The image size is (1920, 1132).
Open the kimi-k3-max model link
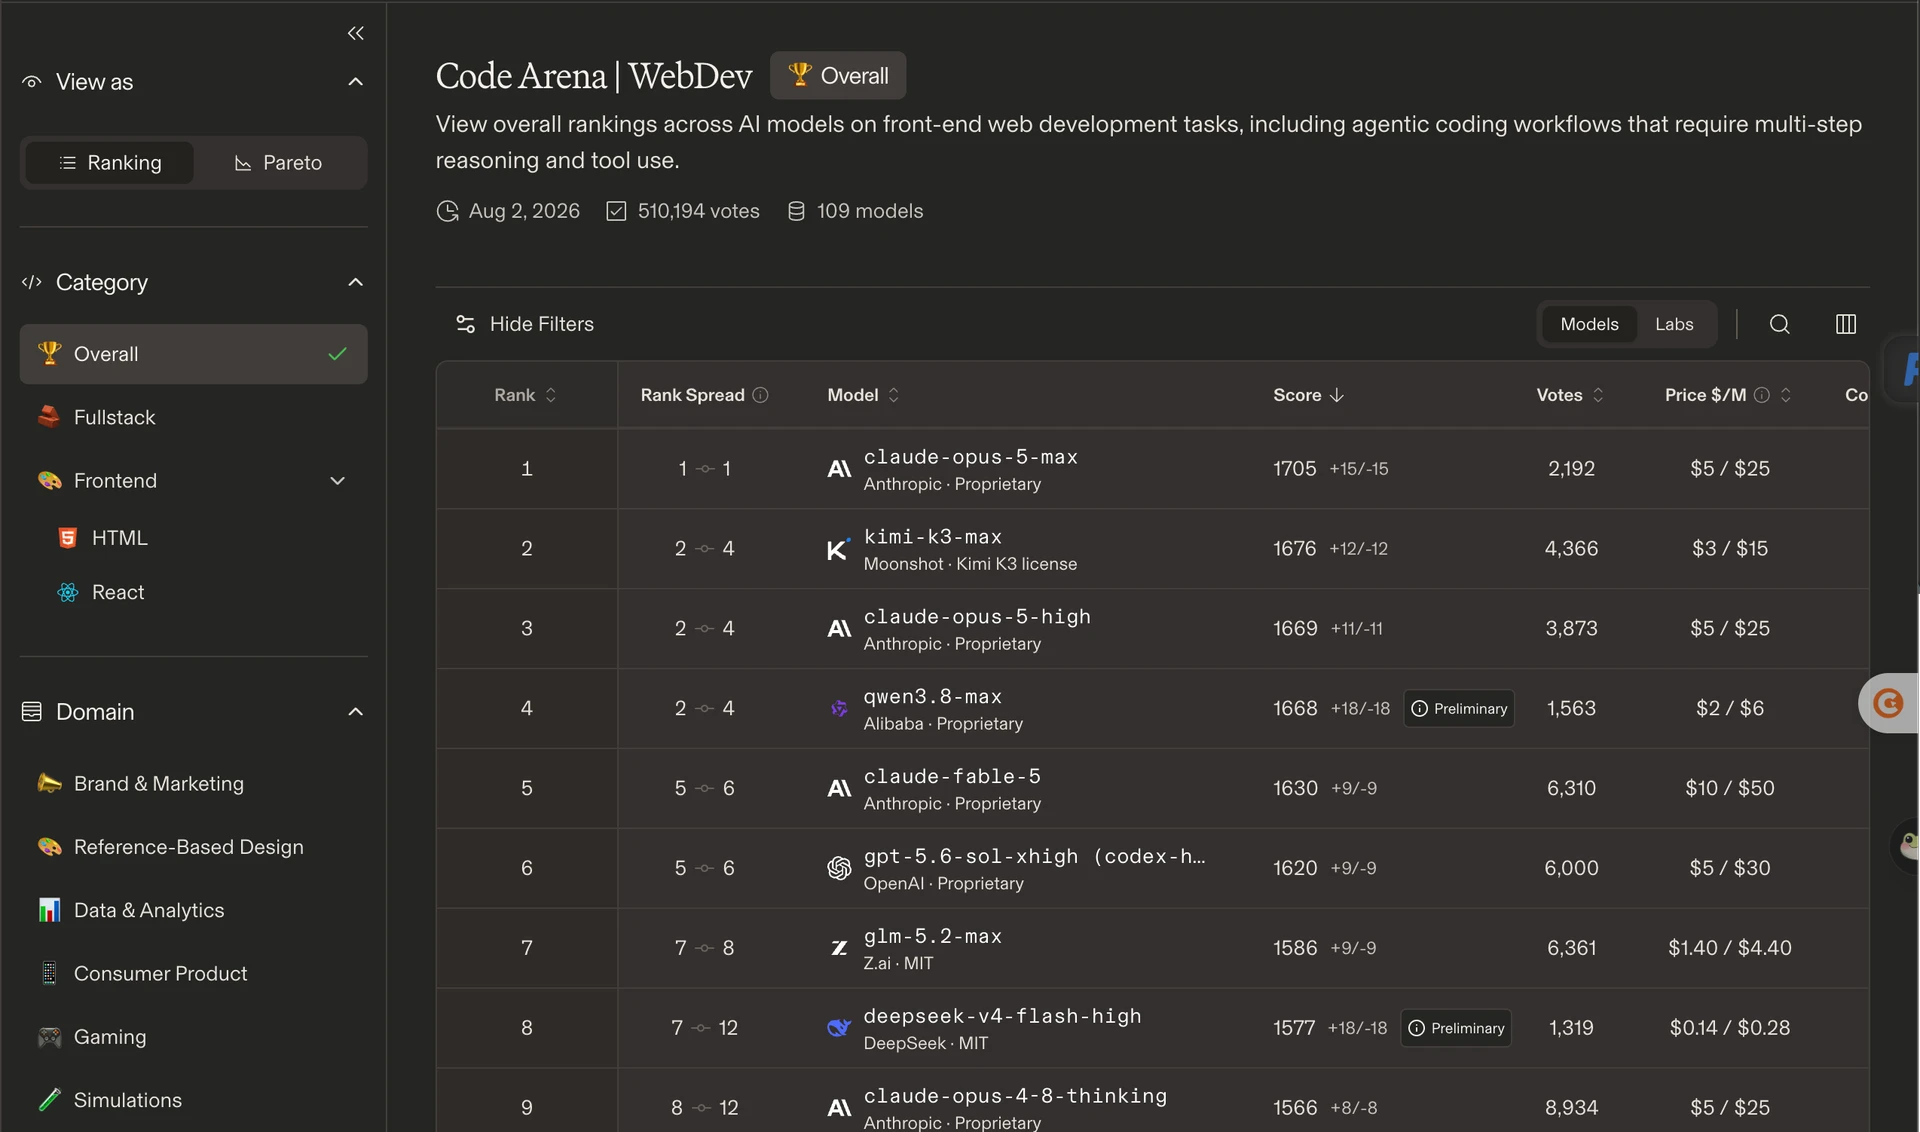(933, 537)
